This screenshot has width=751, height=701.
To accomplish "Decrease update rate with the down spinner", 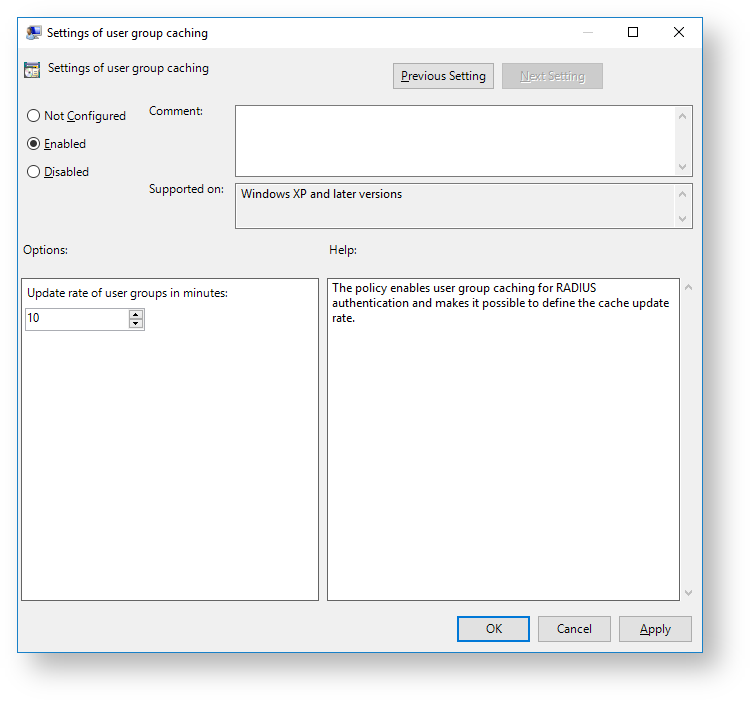I will coord(136,324).
